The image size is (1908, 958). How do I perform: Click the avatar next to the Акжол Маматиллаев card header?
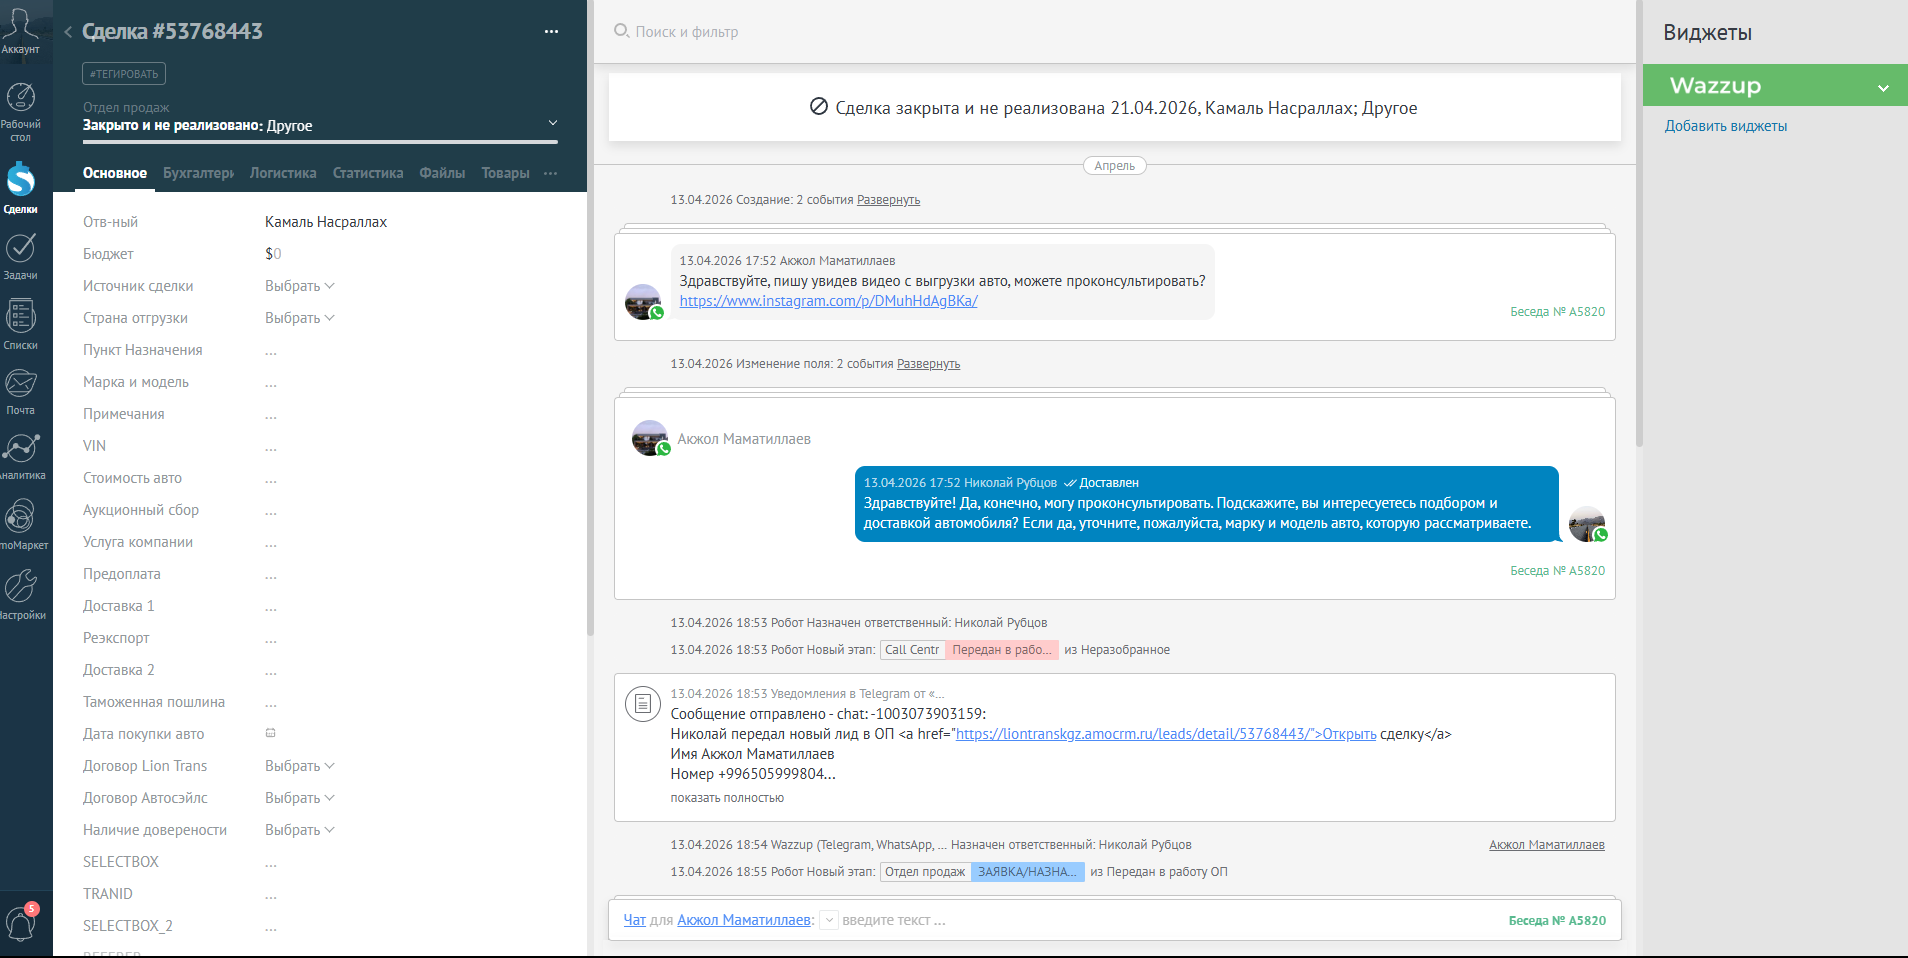tap(651, 438)
